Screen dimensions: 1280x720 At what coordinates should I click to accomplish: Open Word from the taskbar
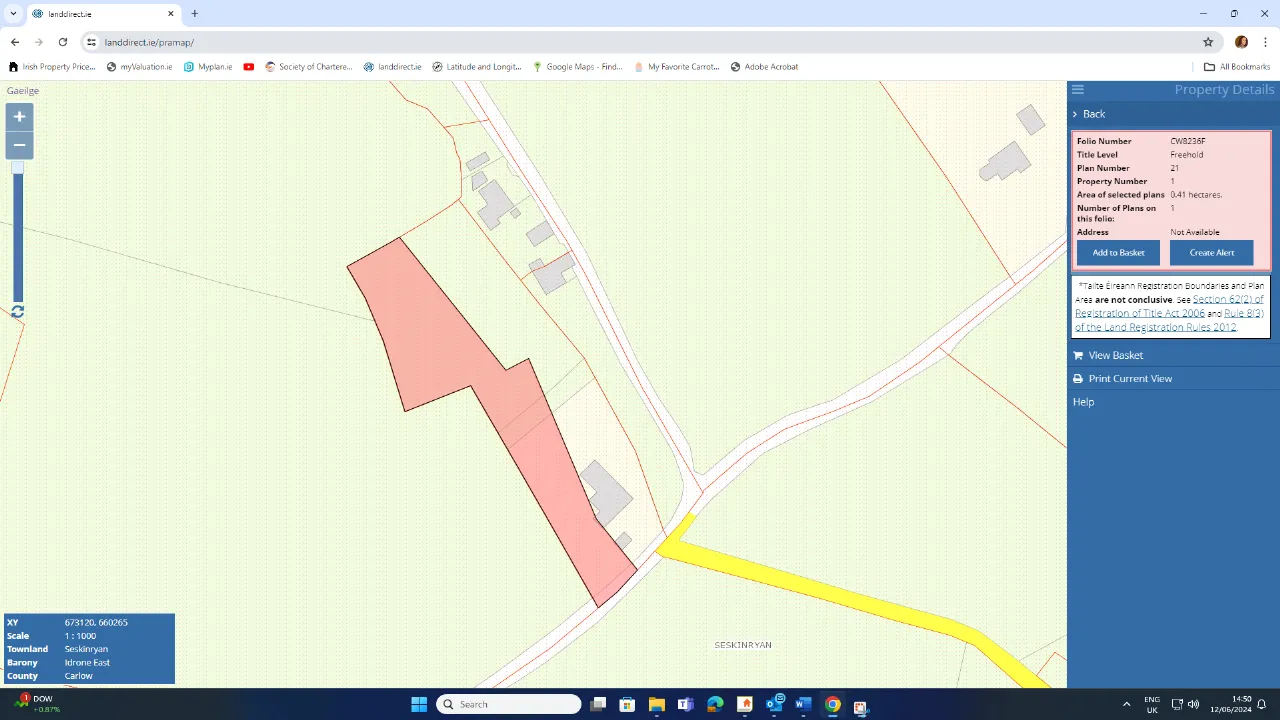pyautogui.click(x=803, y=704)
